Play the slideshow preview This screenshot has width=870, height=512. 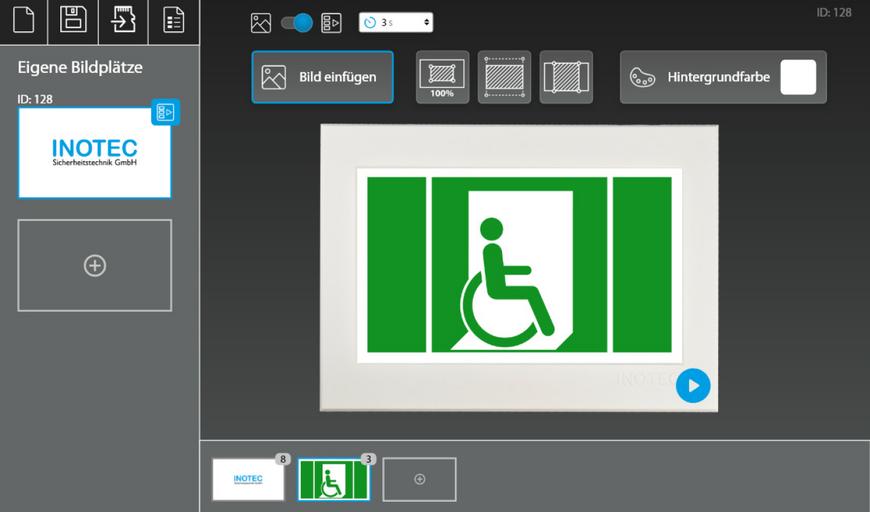693,386
